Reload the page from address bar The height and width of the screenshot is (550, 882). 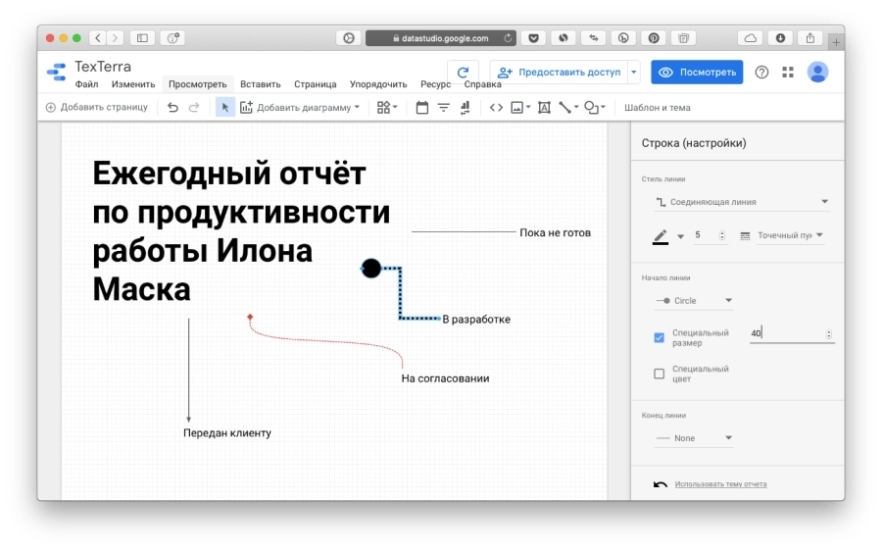pyautogui.click(x=507, y=38)
